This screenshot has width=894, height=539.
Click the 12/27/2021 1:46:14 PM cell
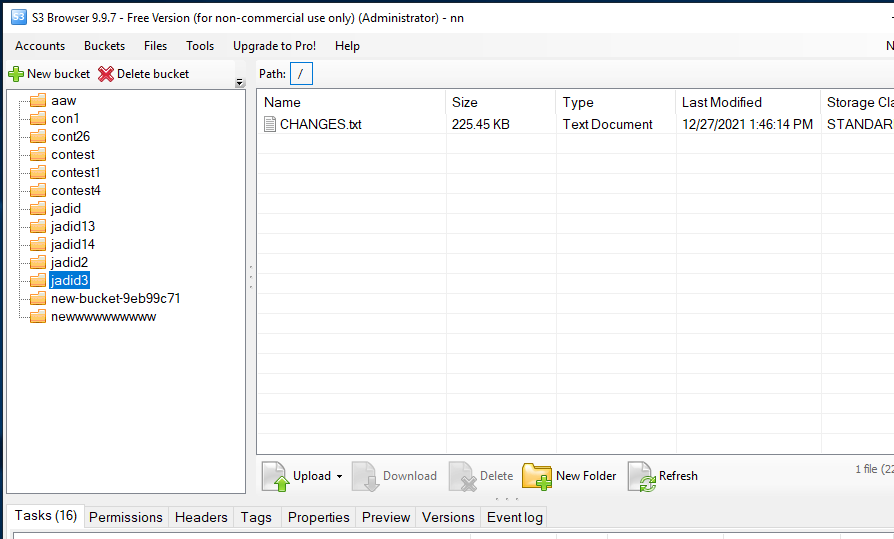tap(747, 124)
